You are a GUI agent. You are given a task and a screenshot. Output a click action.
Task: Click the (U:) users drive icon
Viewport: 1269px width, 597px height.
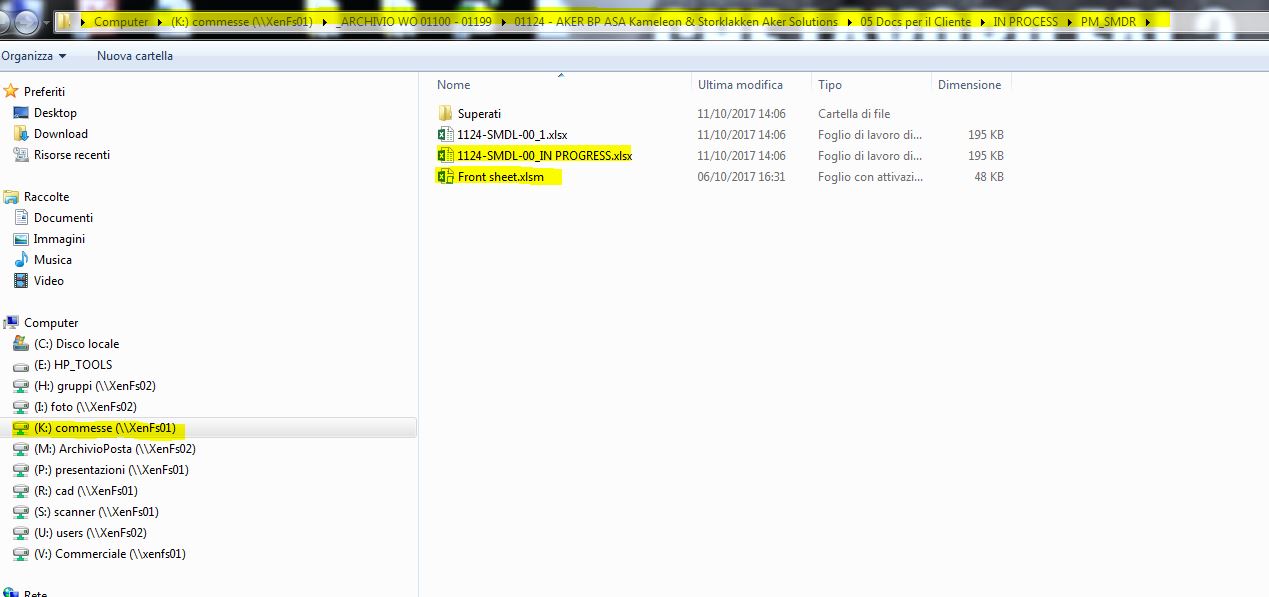[x=21, y=533]
